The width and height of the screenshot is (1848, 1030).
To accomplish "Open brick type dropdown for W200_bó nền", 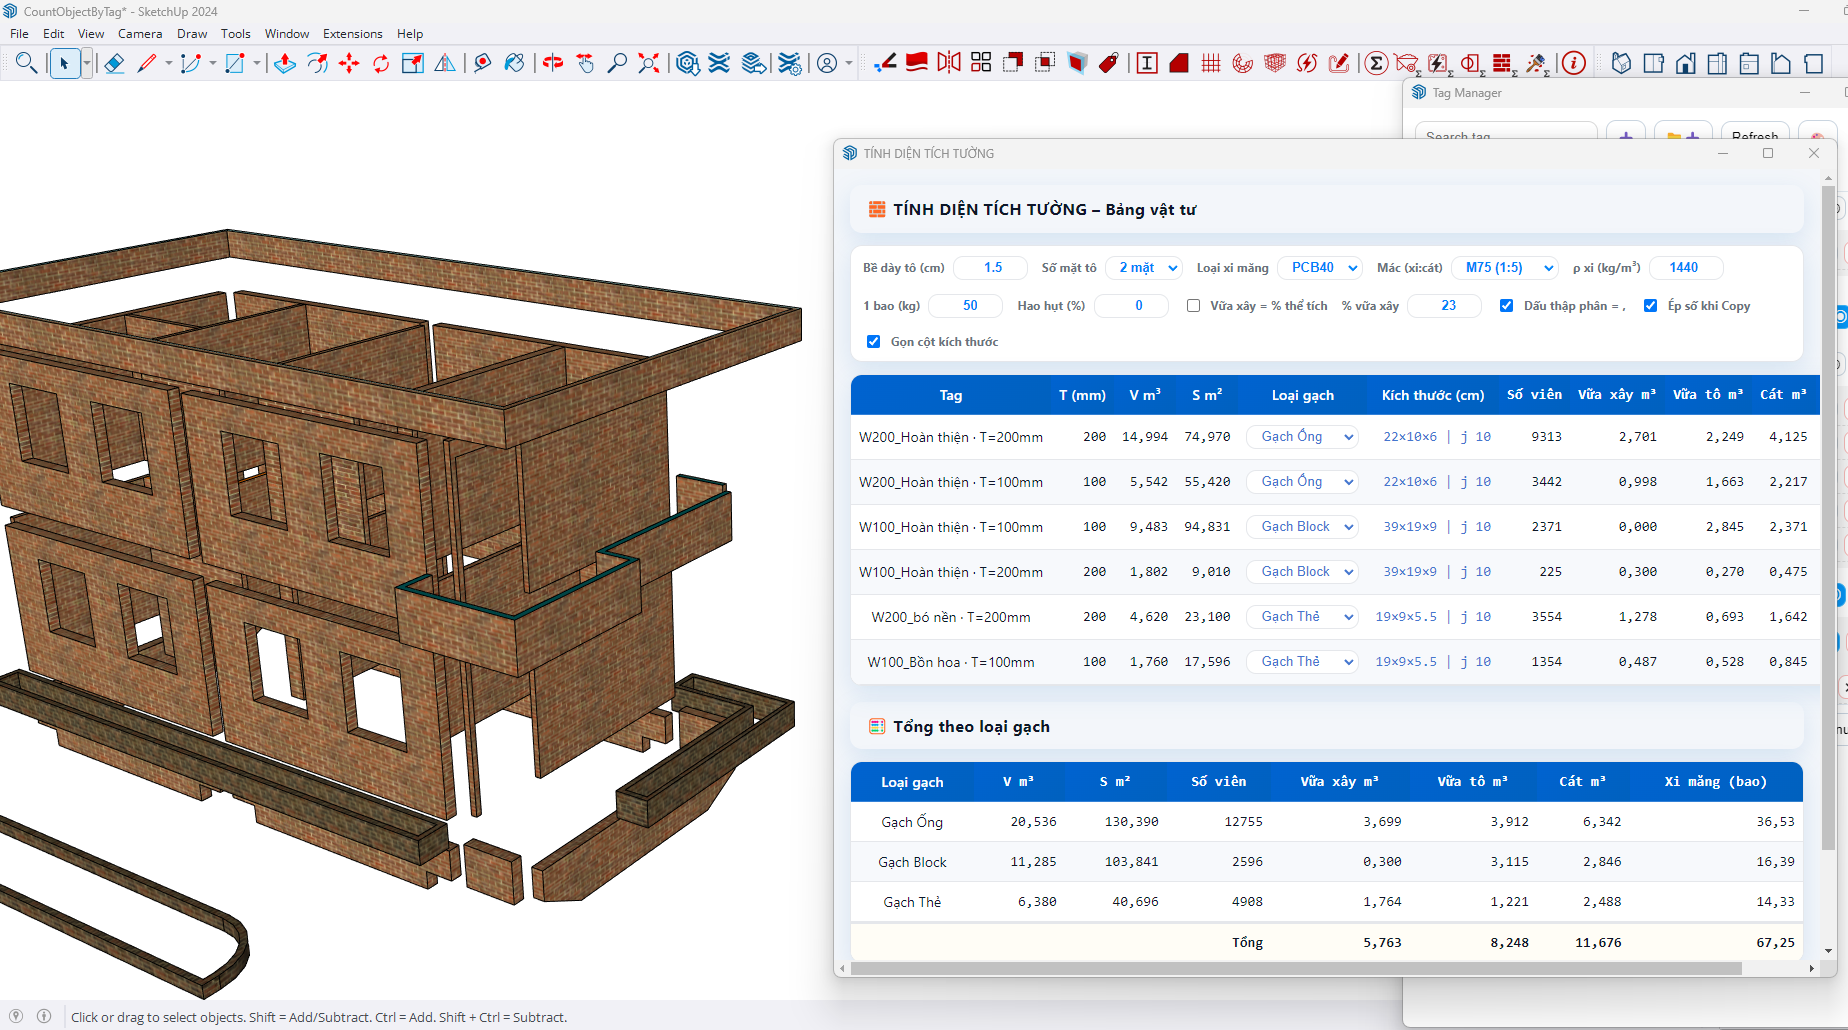I will pos(1304,617).
